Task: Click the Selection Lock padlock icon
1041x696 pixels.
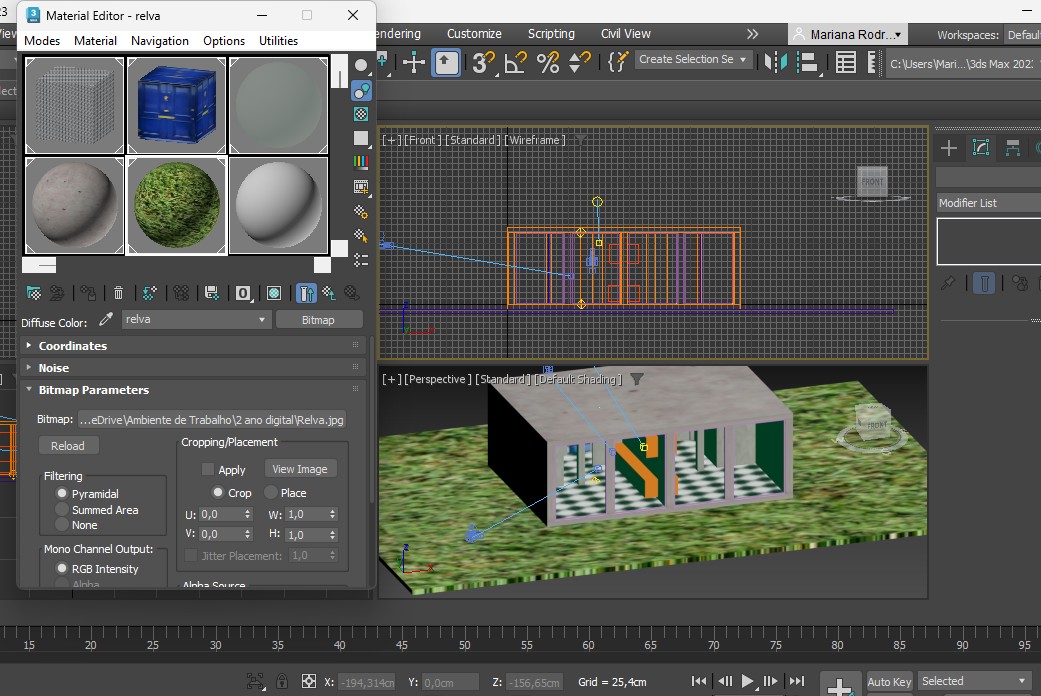Action: 282,682
